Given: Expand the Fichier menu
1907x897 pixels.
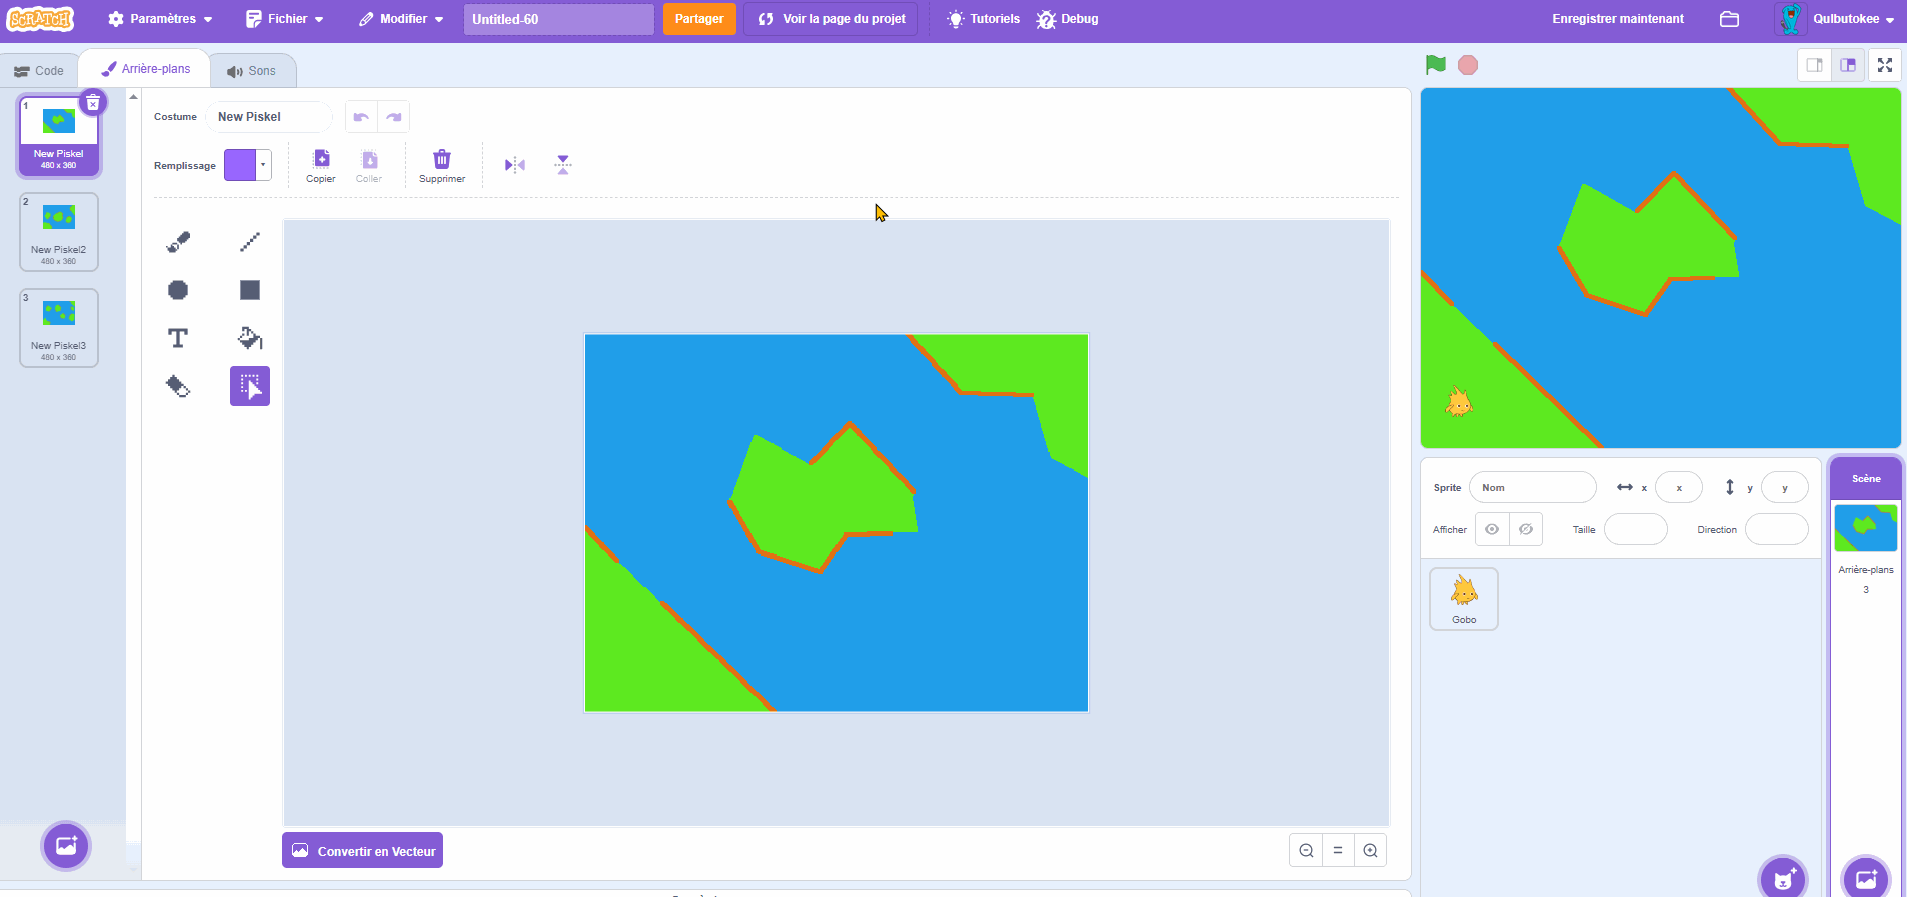Looking at the screenshot, I should (285, 19).
